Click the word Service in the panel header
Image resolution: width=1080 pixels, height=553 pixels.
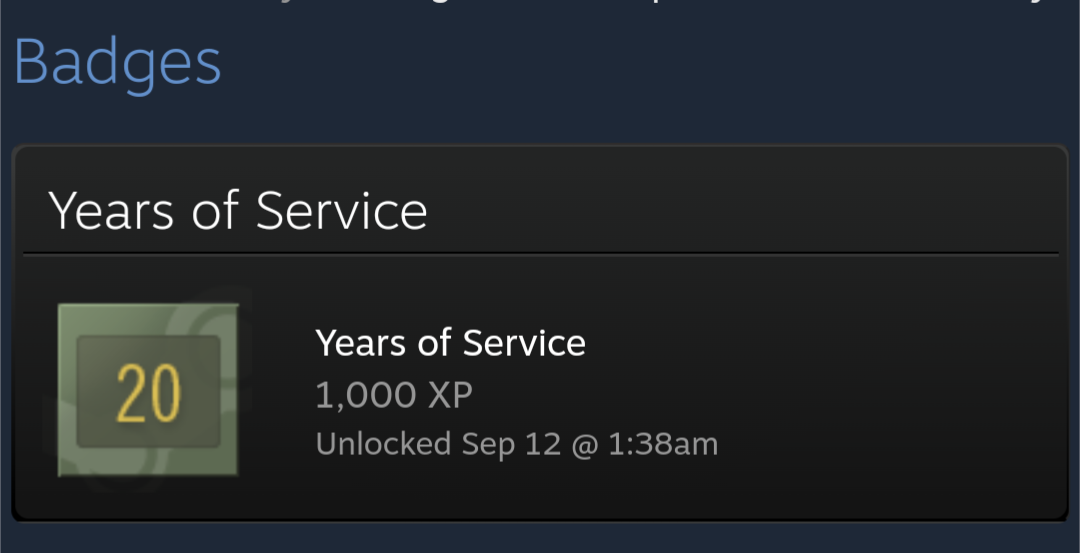pos(341,211)
